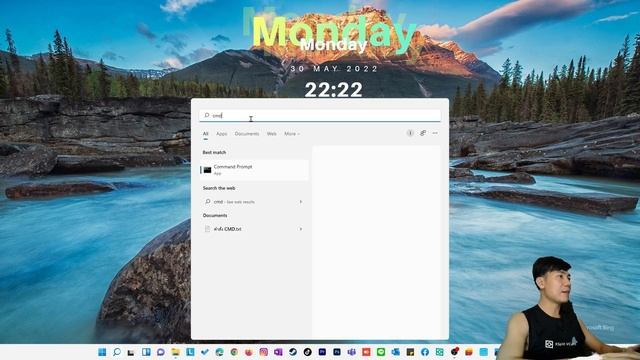640x360 pixels.
Task: Open the Widgets panel from taskbar
Action: [146, 352]
